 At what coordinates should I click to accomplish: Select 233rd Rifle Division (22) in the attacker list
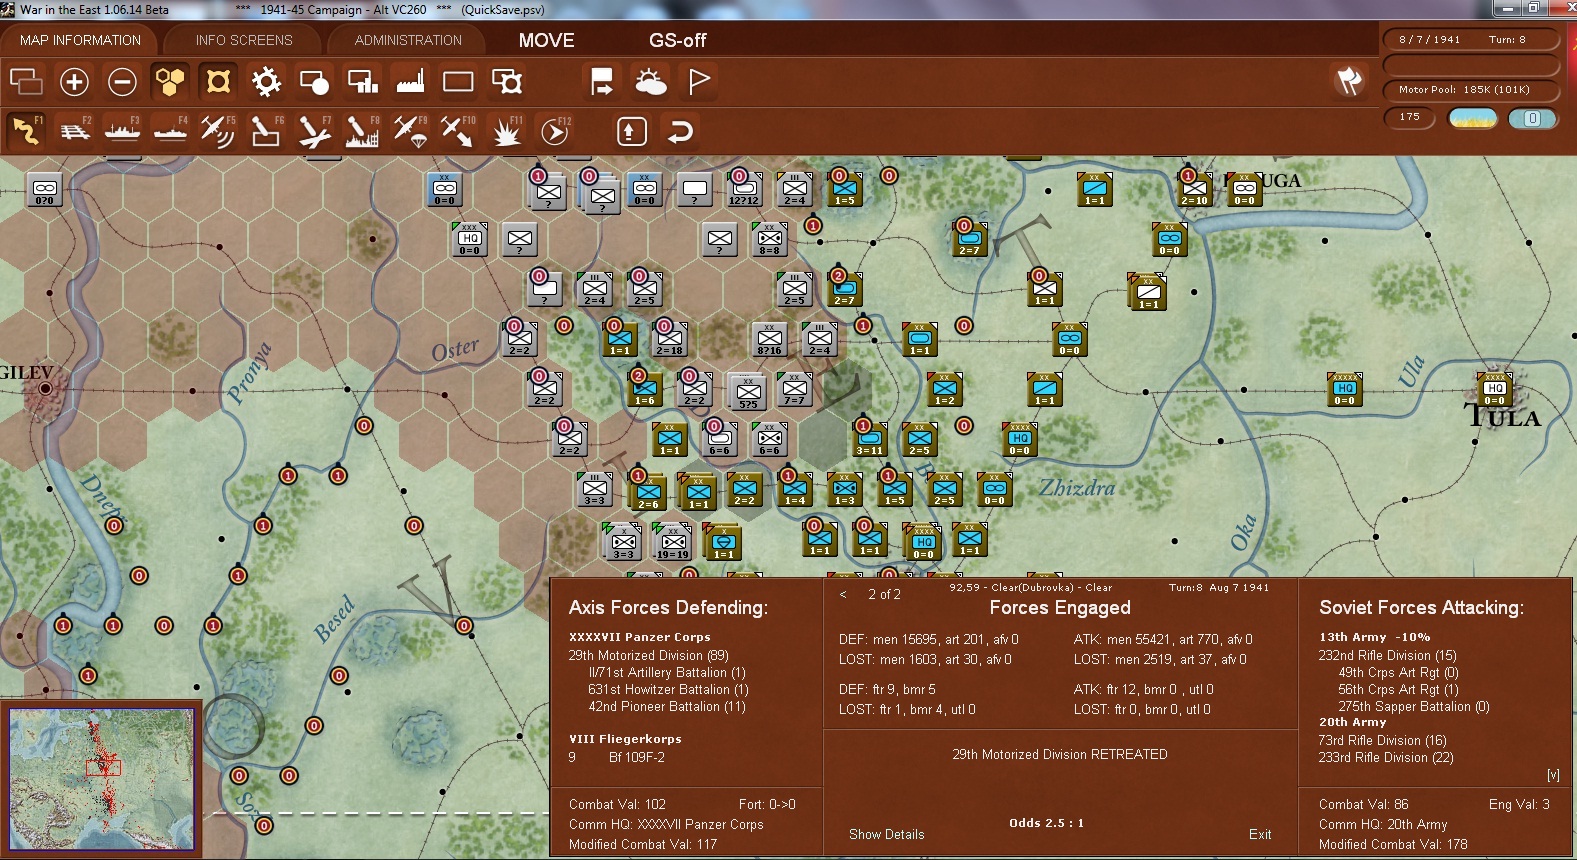coord(1386,757)
